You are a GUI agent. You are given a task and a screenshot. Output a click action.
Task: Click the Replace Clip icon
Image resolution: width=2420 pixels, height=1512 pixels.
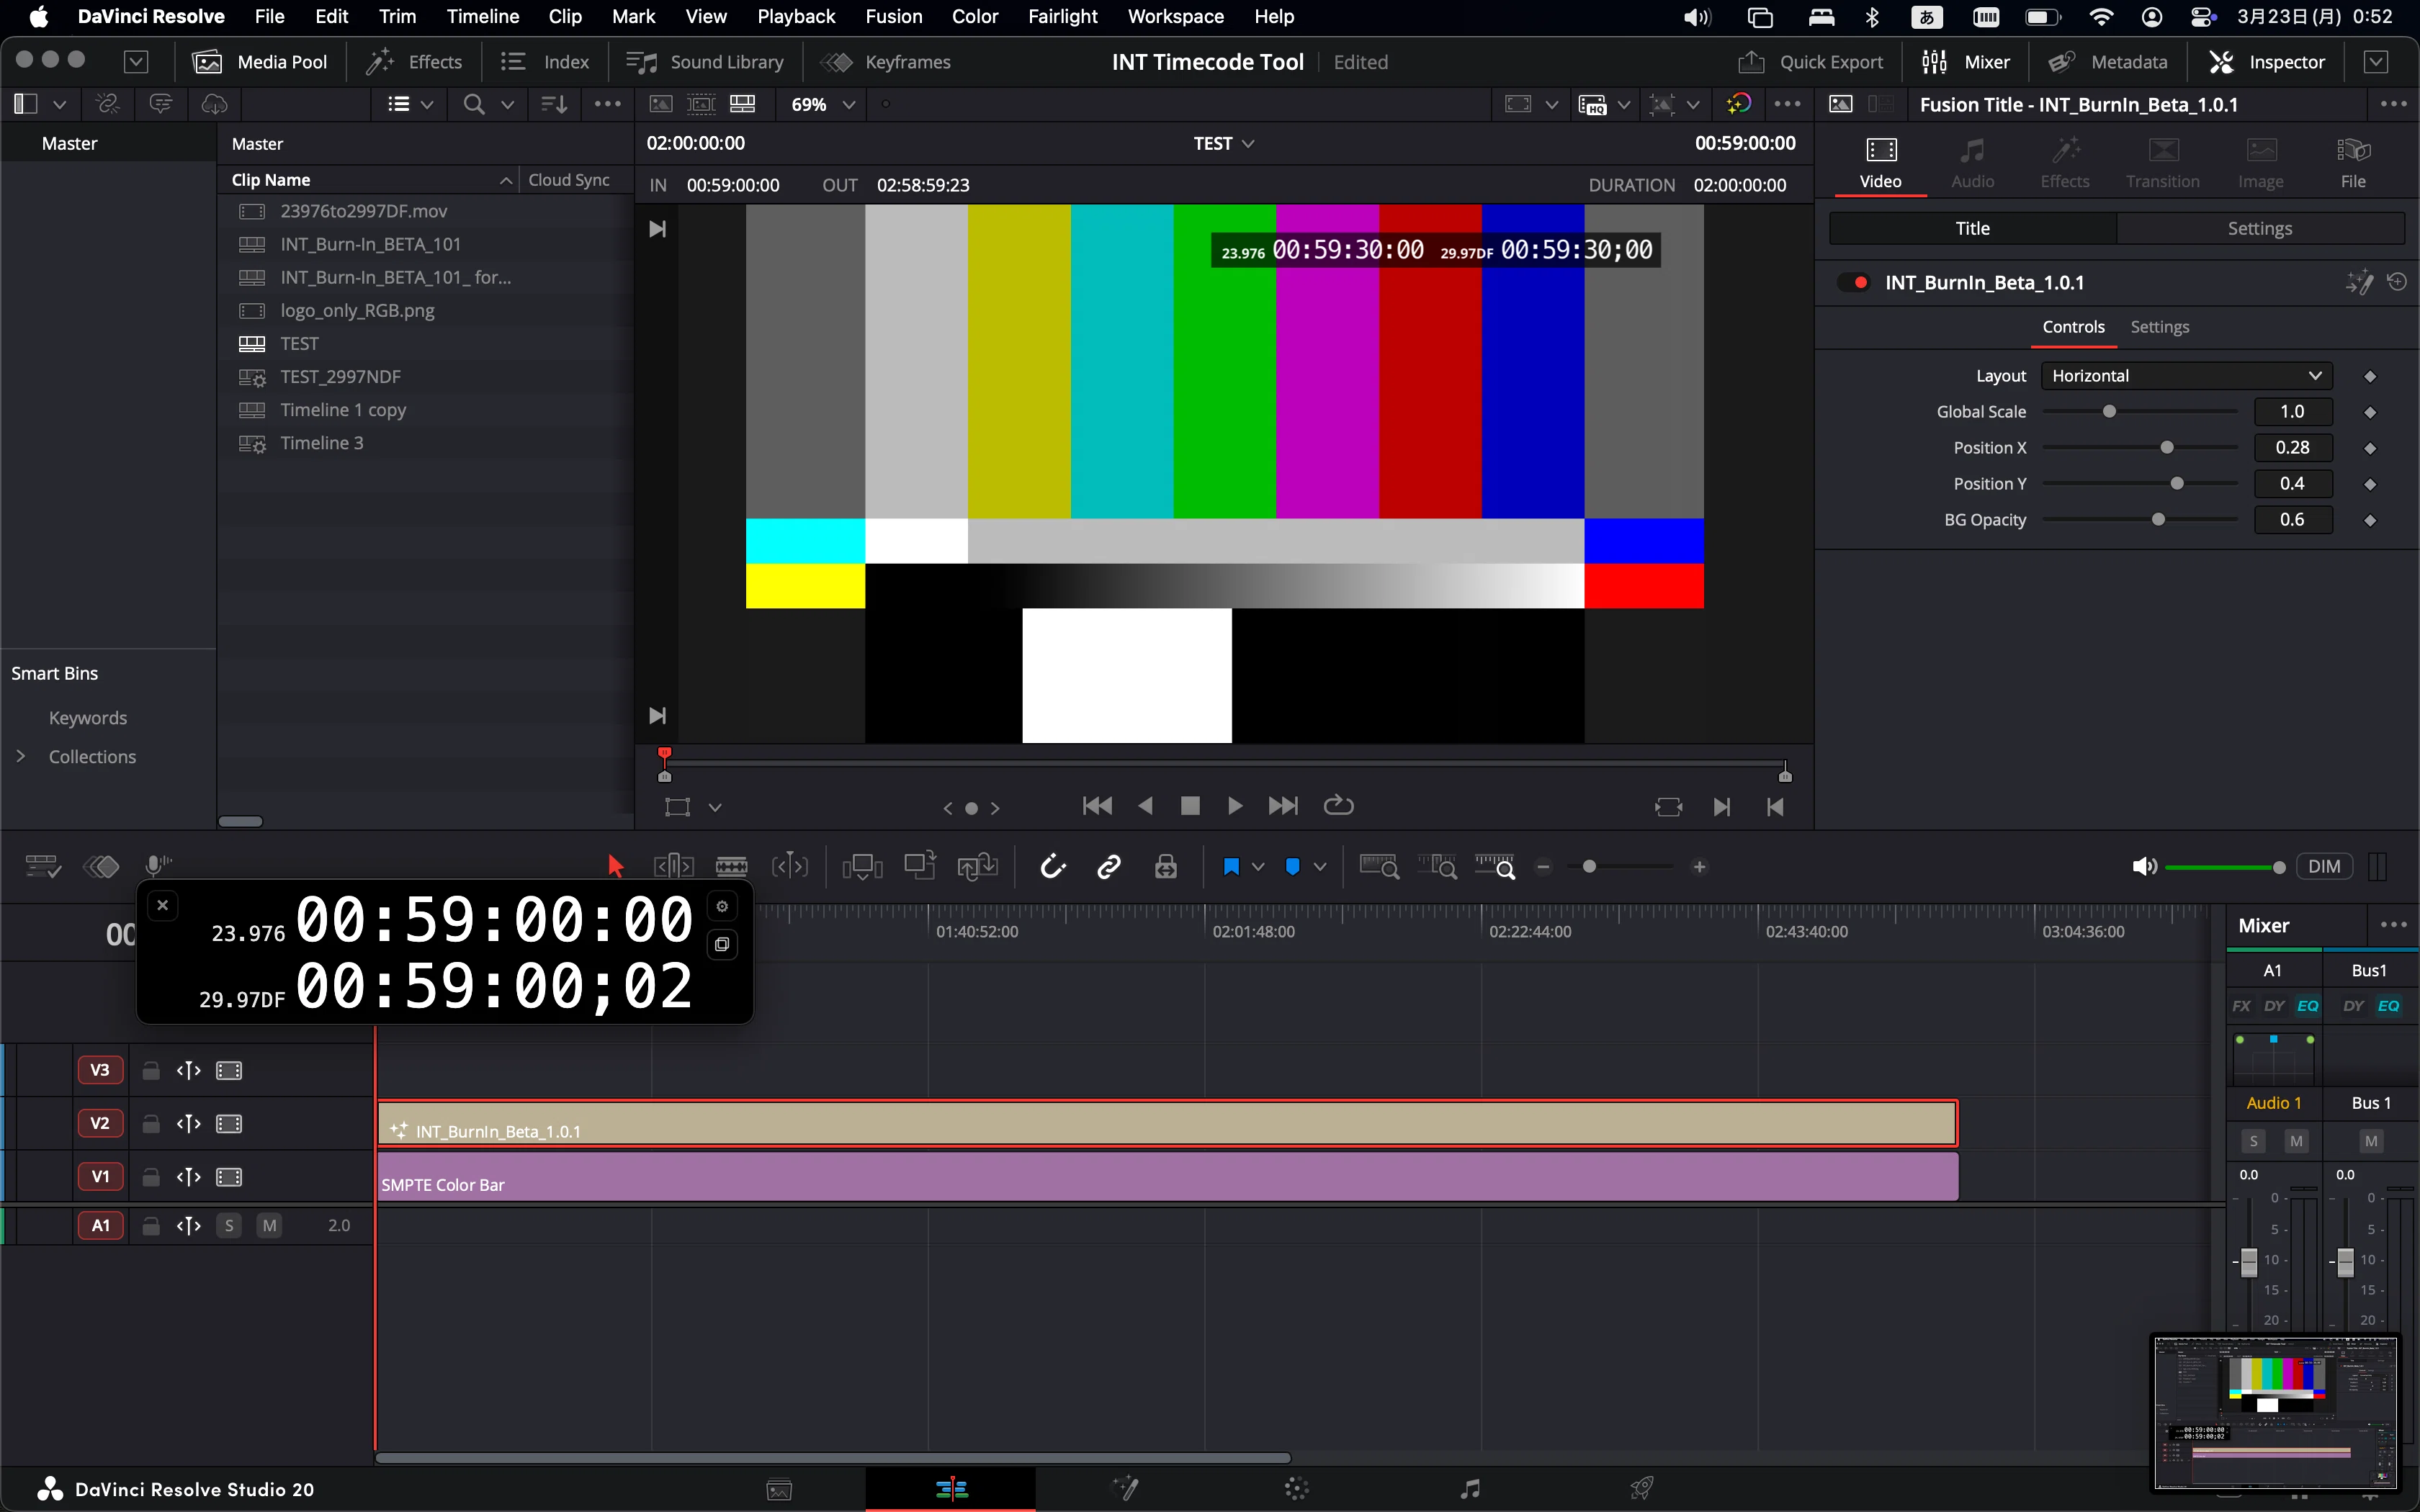(977, 866)
